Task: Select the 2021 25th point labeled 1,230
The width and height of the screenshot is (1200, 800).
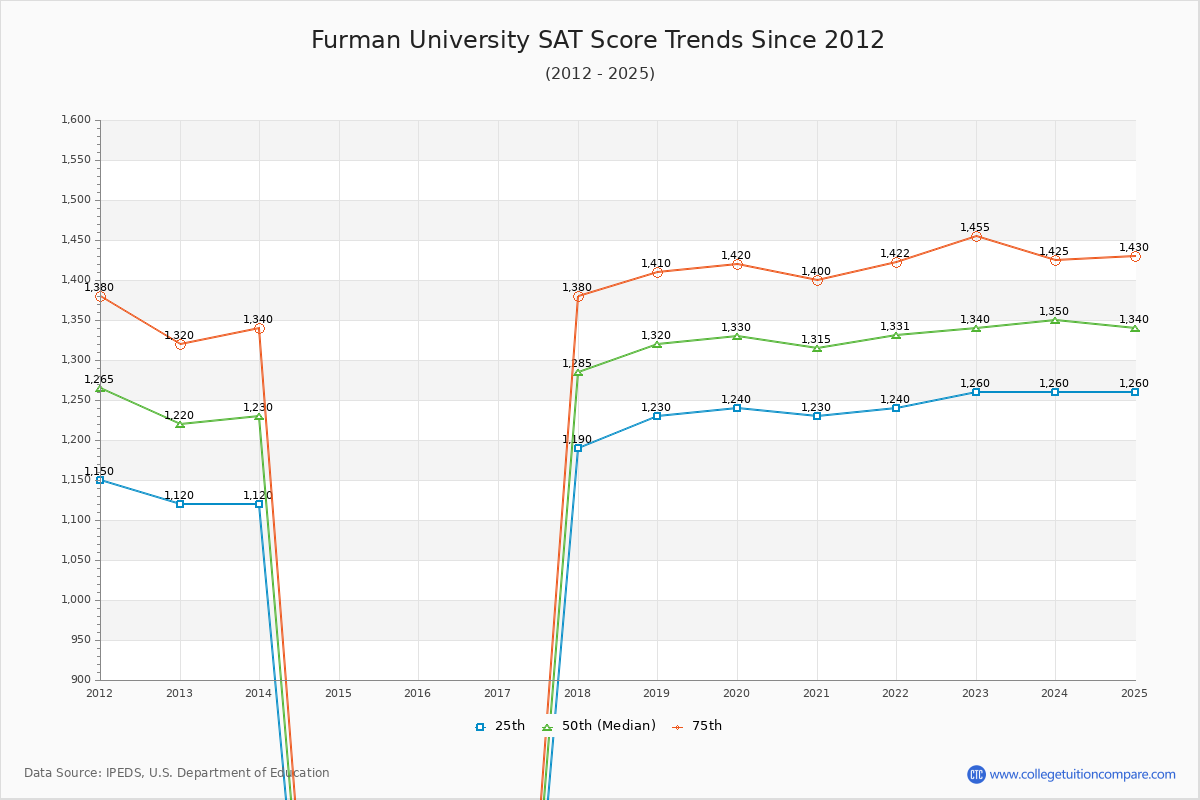Action: (x=817, y=416)
